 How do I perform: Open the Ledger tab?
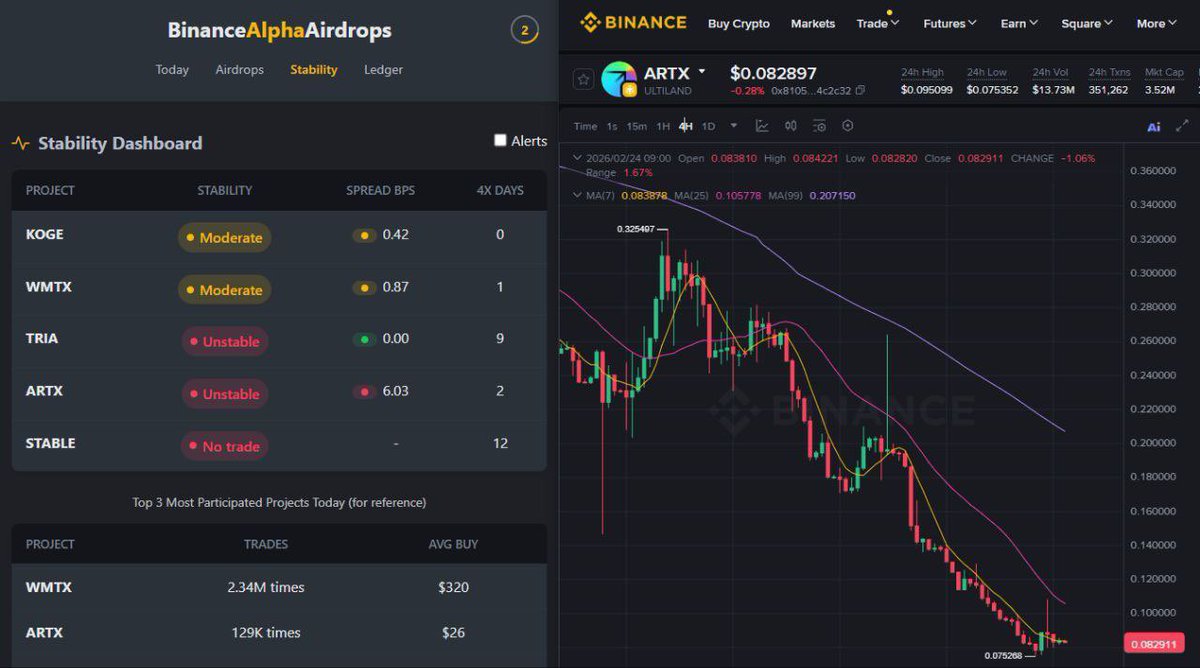383,70
